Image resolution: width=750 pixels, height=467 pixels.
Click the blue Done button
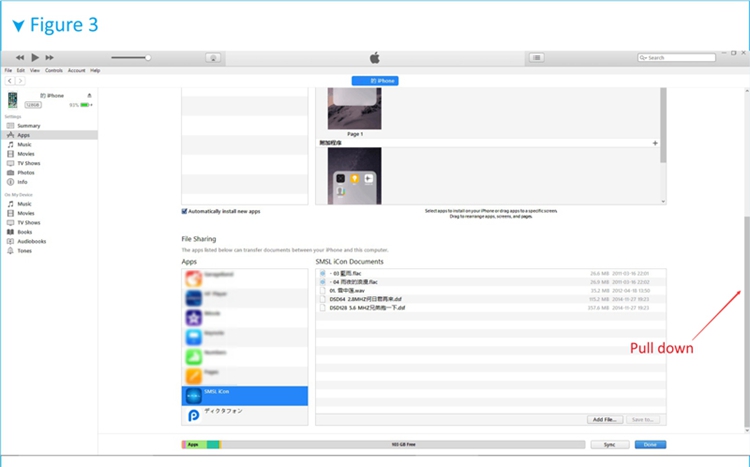click(x=650, y=444)
